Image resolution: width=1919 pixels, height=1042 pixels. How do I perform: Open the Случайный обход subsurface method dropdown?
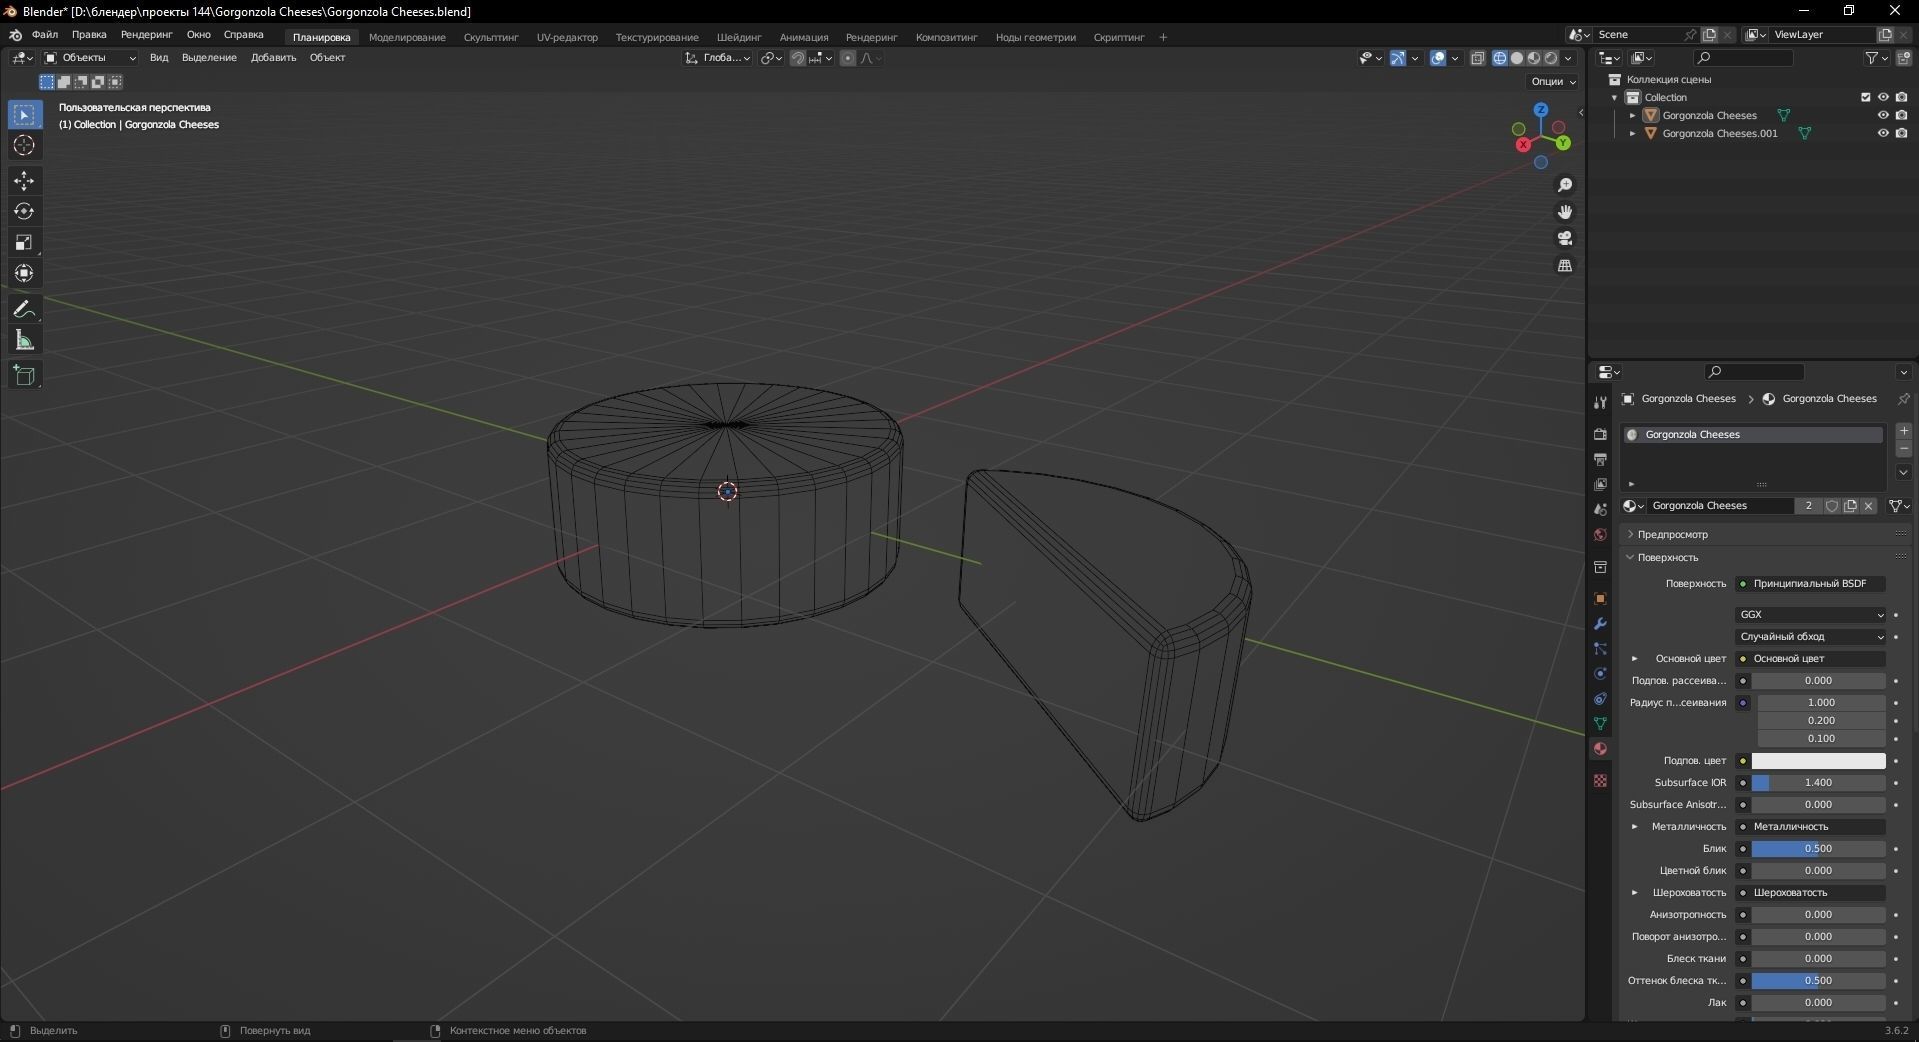(1811, 637)
